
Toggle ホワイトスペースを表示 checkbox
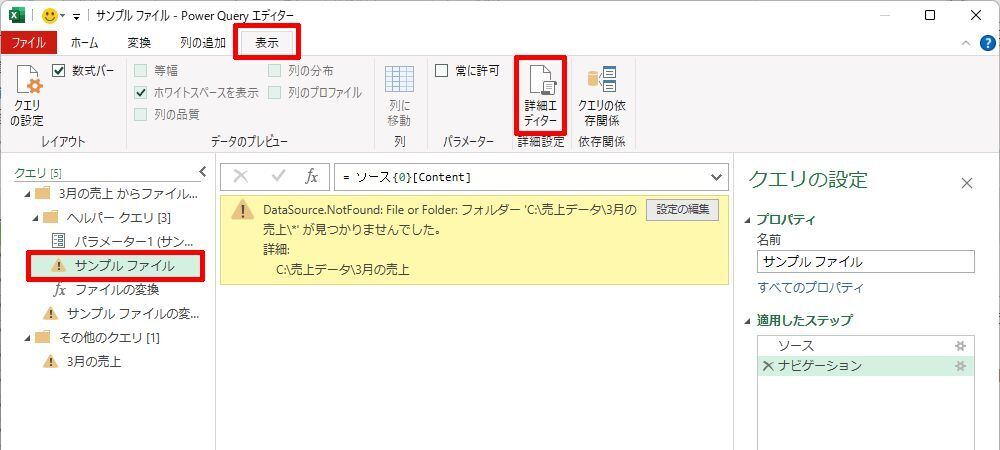click(141, 92)
